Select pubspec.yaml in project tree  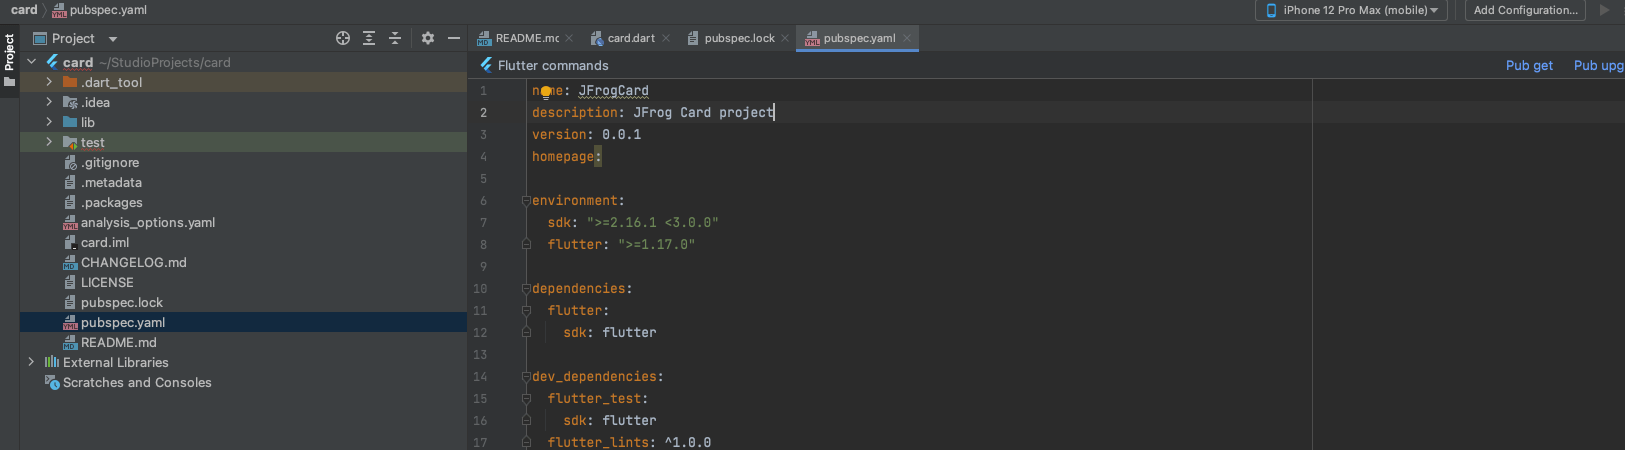pos(123,322)
